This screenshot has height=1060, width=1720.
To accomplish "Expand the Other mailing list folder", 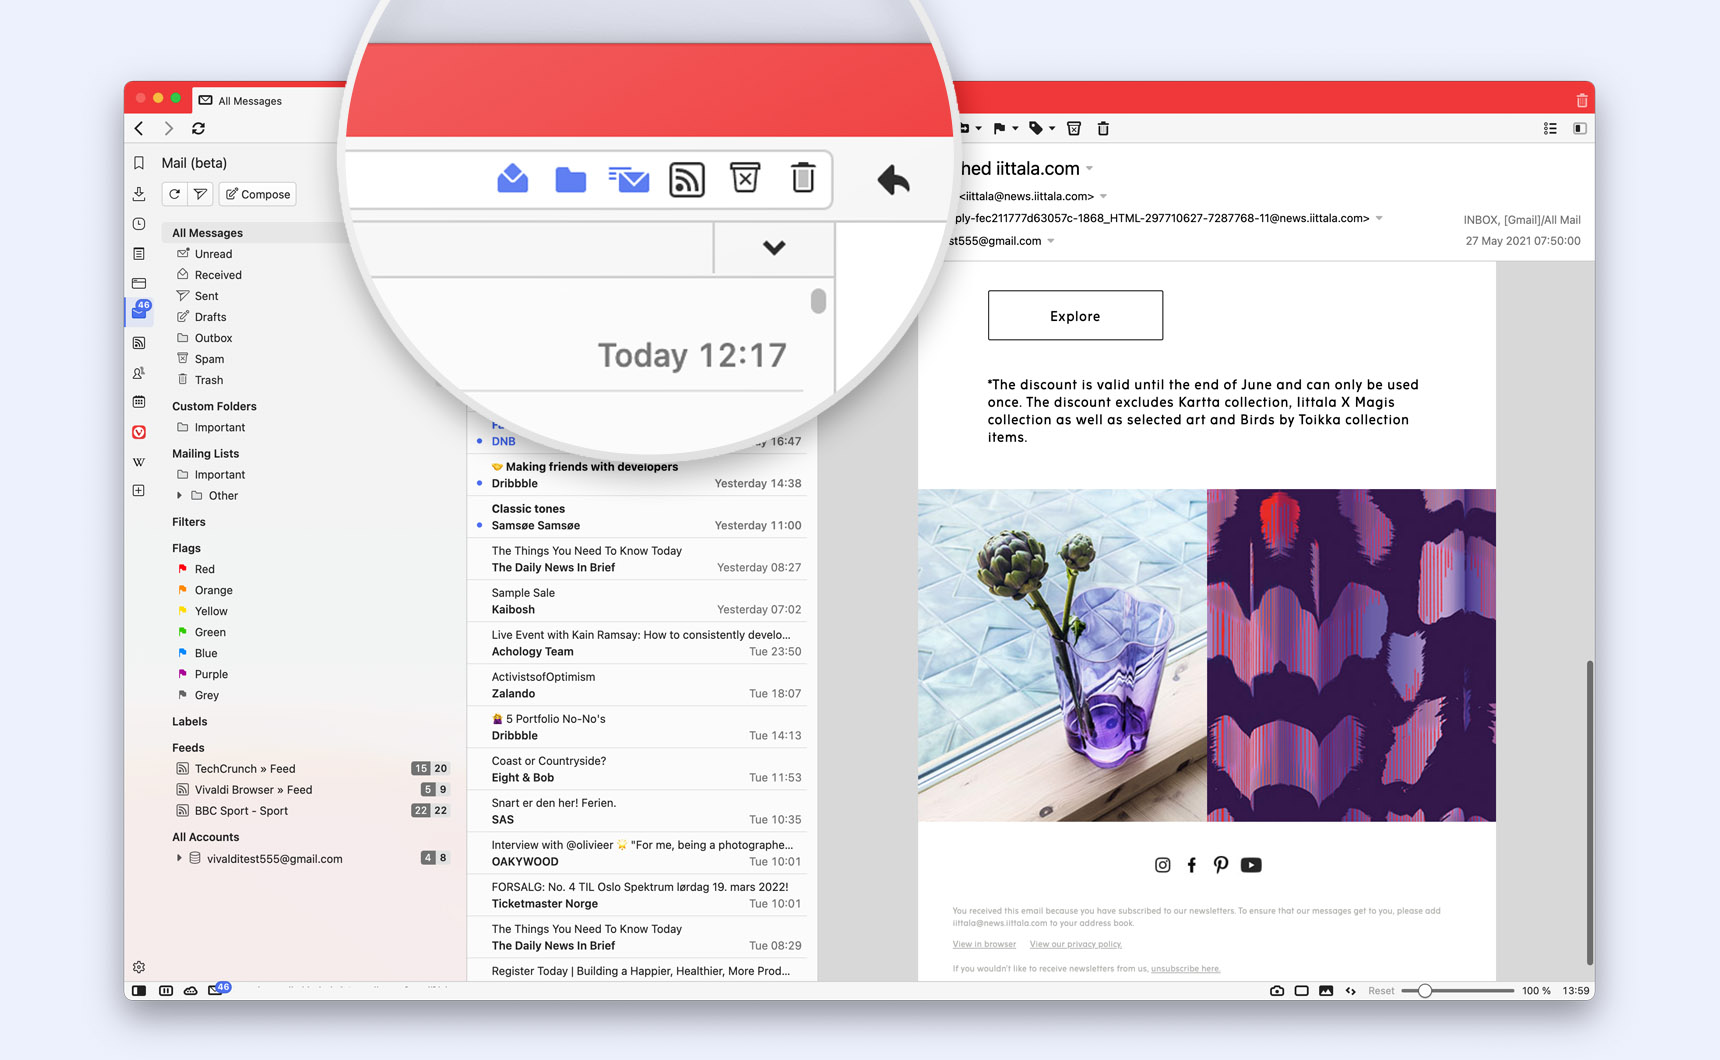I will click(179, 496).
